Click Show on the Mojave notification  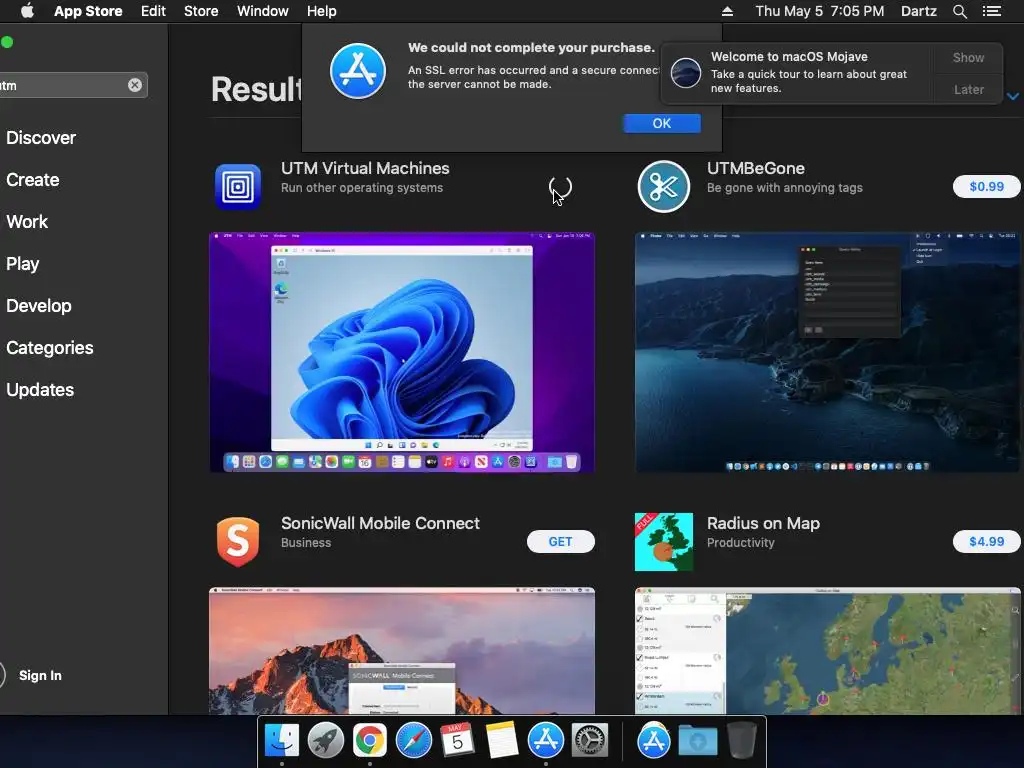(x=968, y=57)
